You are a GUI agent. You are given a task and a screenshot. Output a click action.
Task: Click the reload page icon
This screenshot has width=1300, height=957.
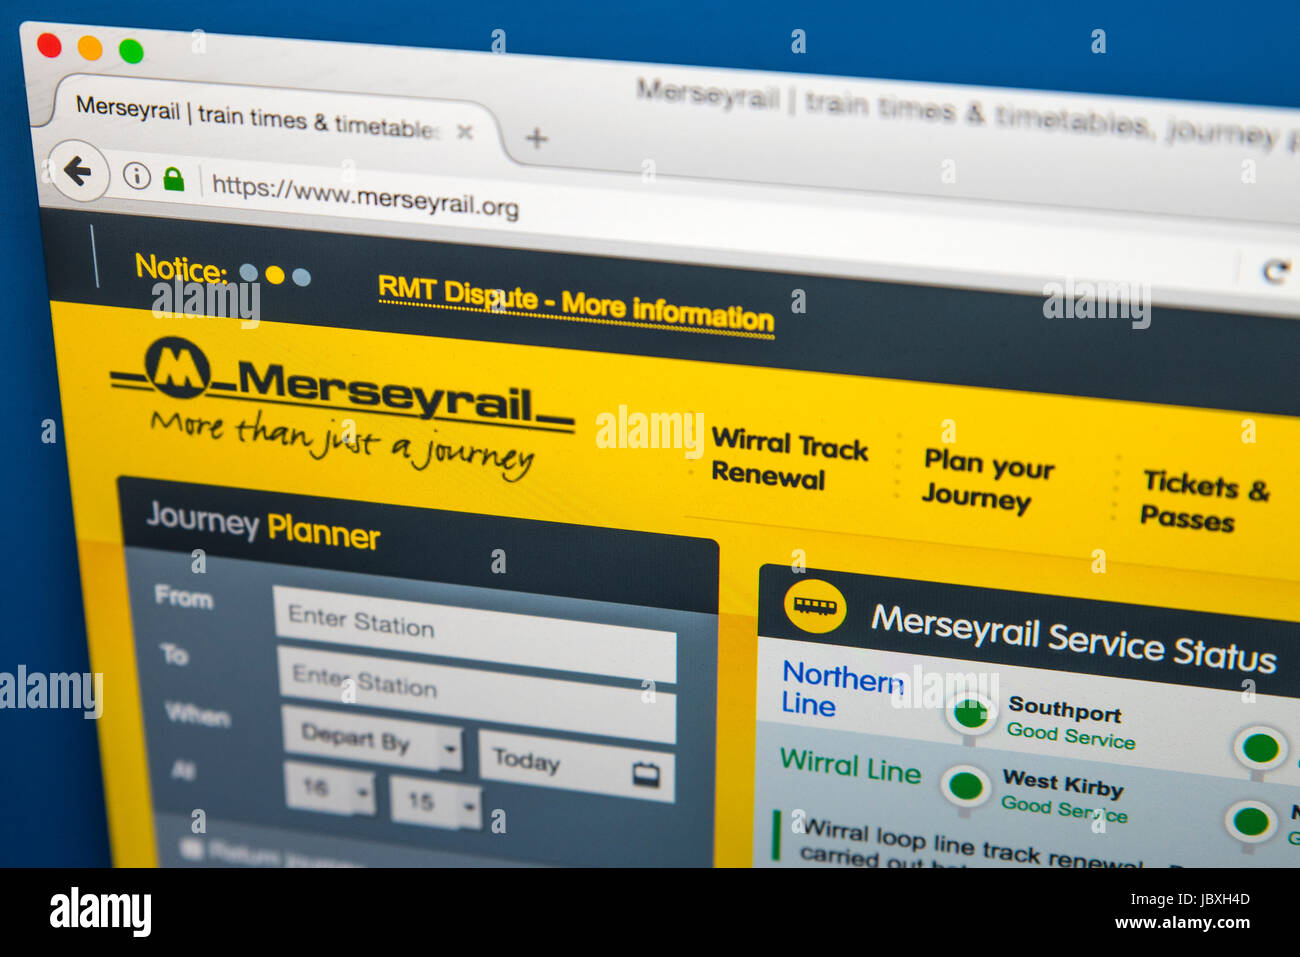click(1276, 271)
